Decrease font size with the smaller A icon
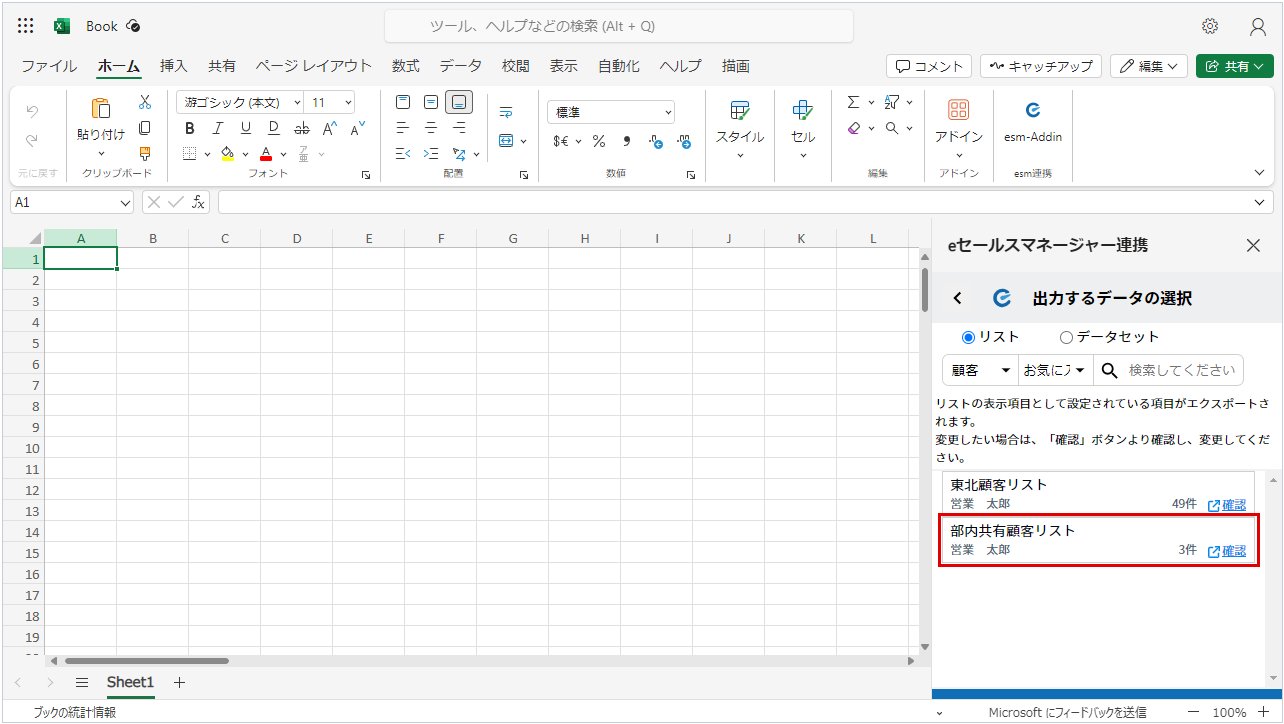 click(357, 128)
